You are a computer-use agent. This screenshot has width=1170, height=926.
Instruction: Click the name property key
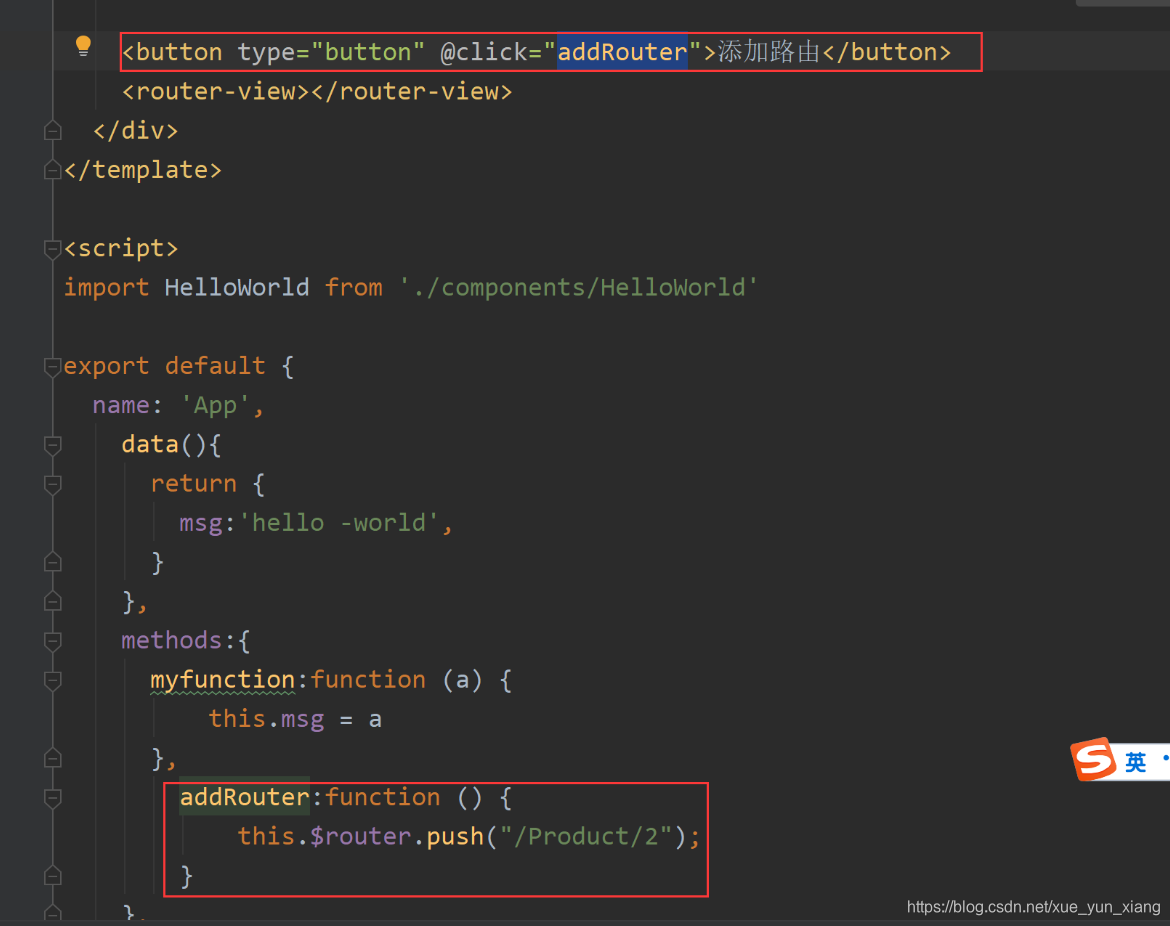[x=121, y=405]
